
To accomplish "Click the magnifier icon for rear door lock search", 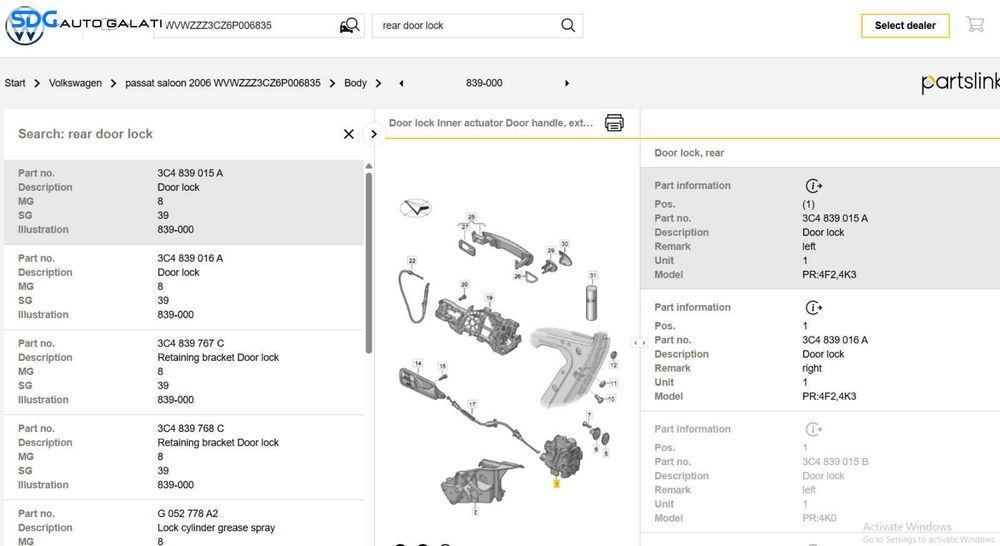I will (x=568, y=26).
